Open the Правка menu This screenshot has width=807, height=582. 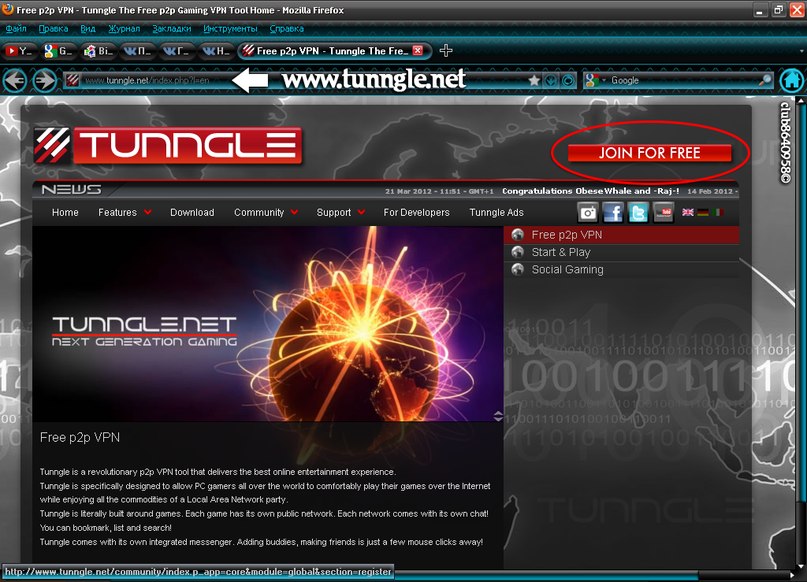point(53,29)
